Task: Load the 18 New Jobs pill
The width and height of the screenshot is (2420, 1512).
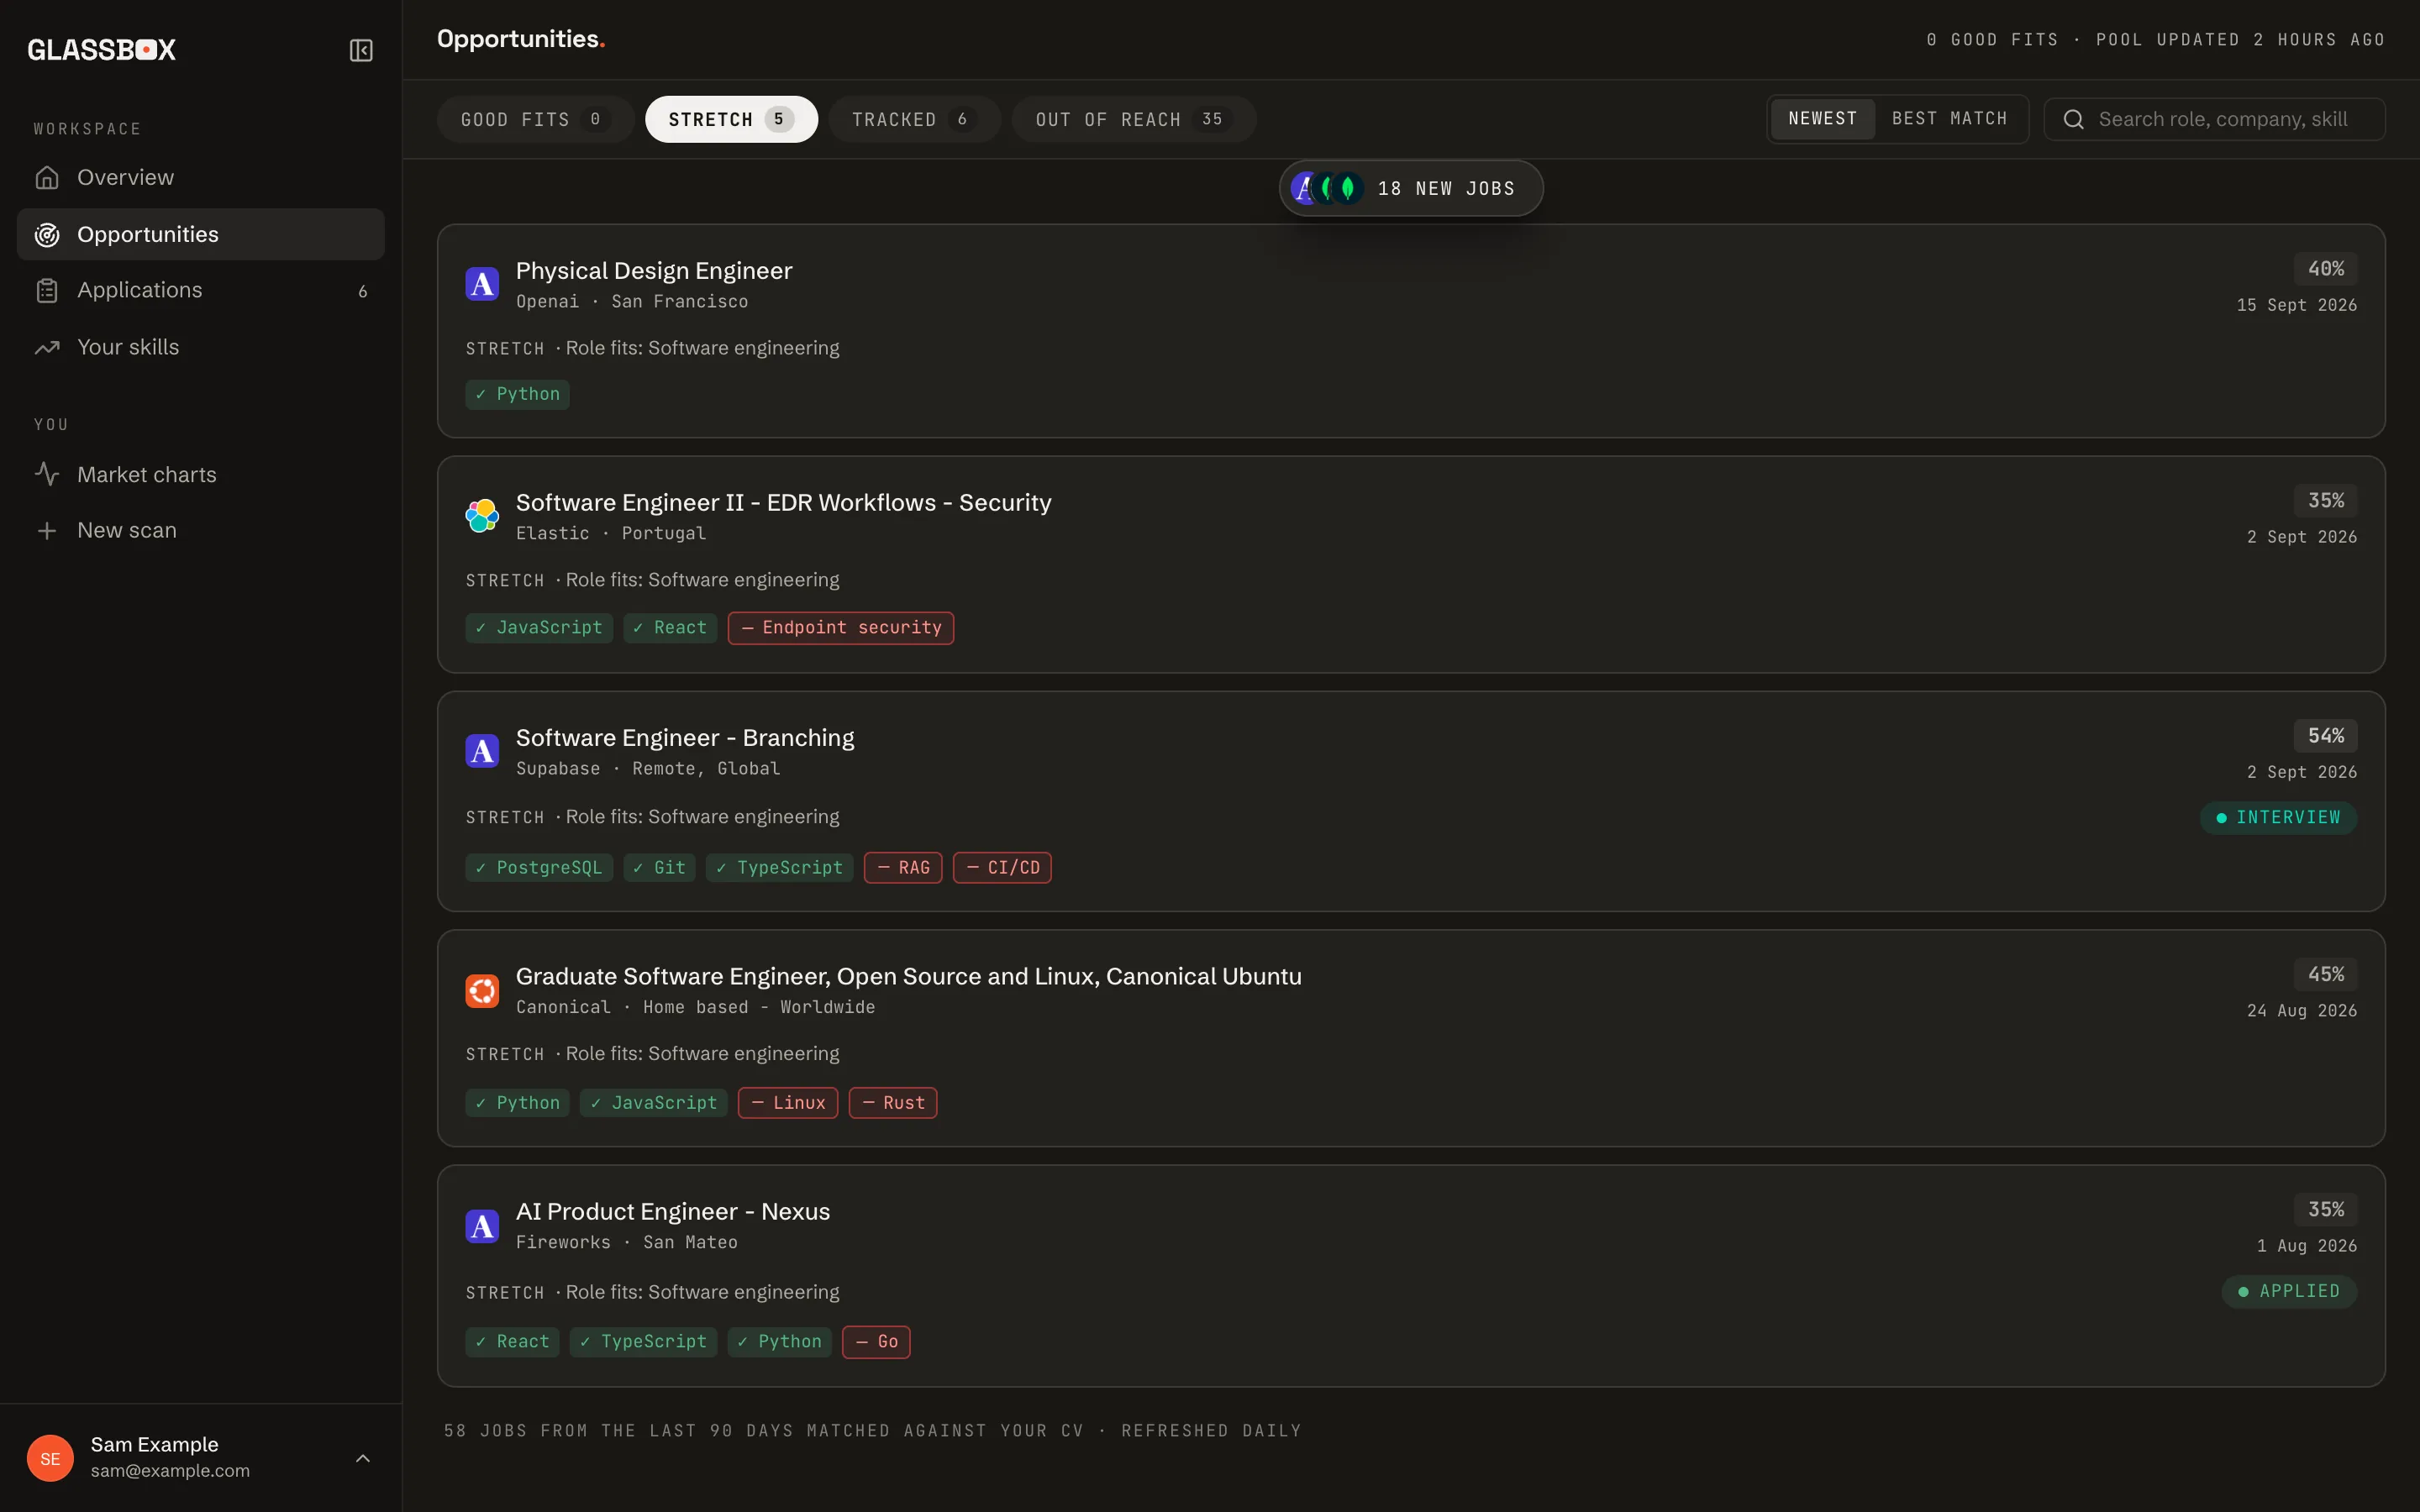Action: 1411,188
